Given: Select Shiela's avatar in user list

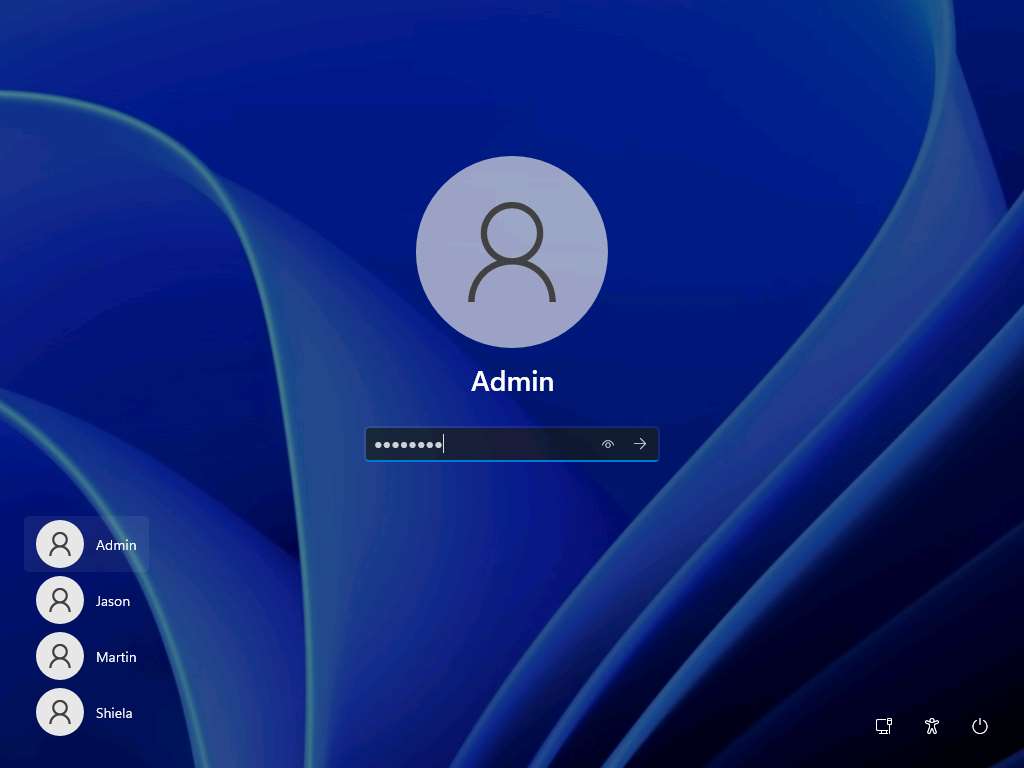Looking at the screenshot, I should pos(60,713).
